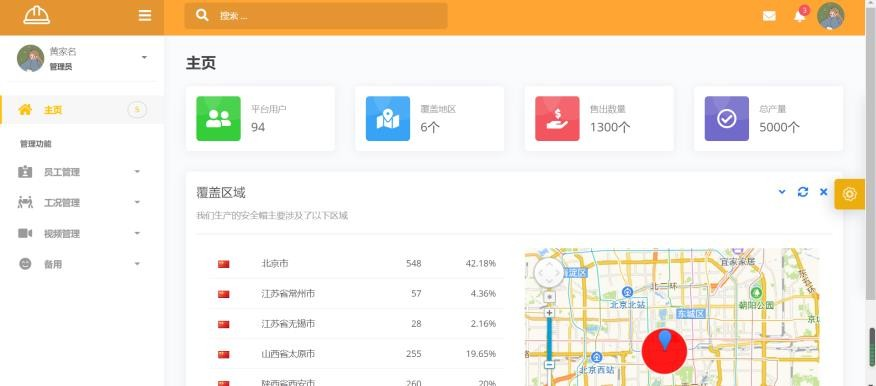Click the 朝阳公园 park marker
The width and height of the screenshot is (876, 386).
click(756, 293)
